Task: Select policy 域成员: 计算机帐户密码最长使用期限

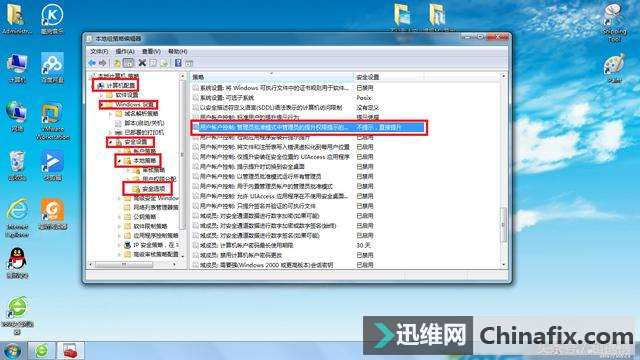Action: (246, 245)
